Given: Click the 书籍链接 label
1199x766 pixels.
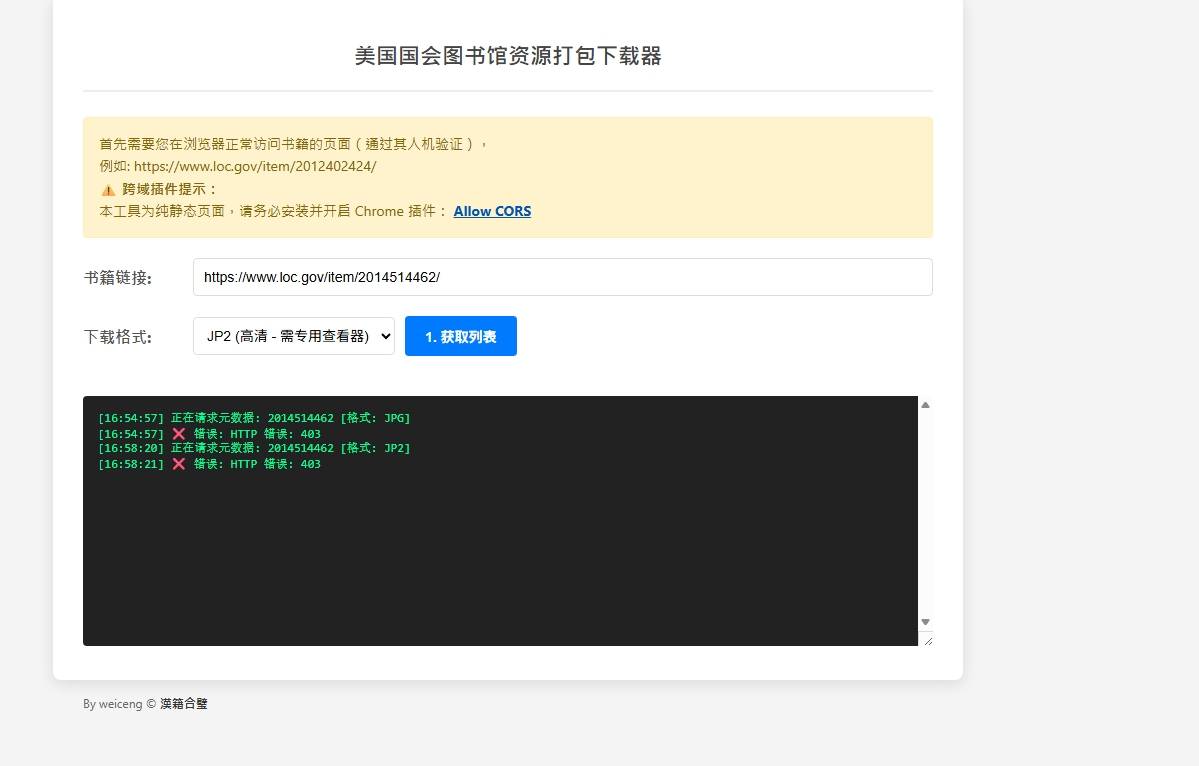Looking at the screenshot, I should coord(118,278).
